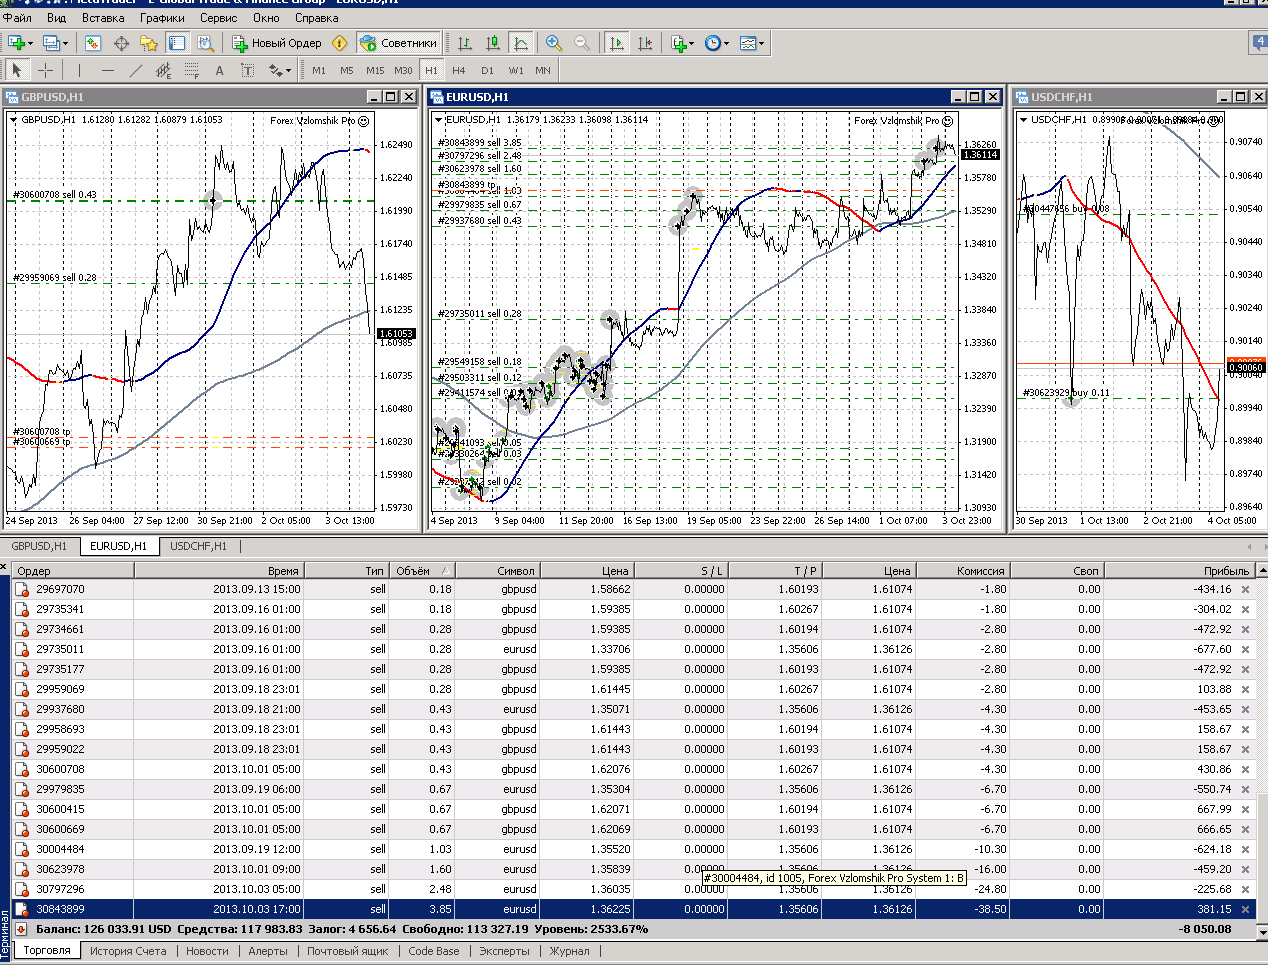This screenshot has height=965, width=1268.
Task: Set timeframe to H4
Action: point(459,70)
